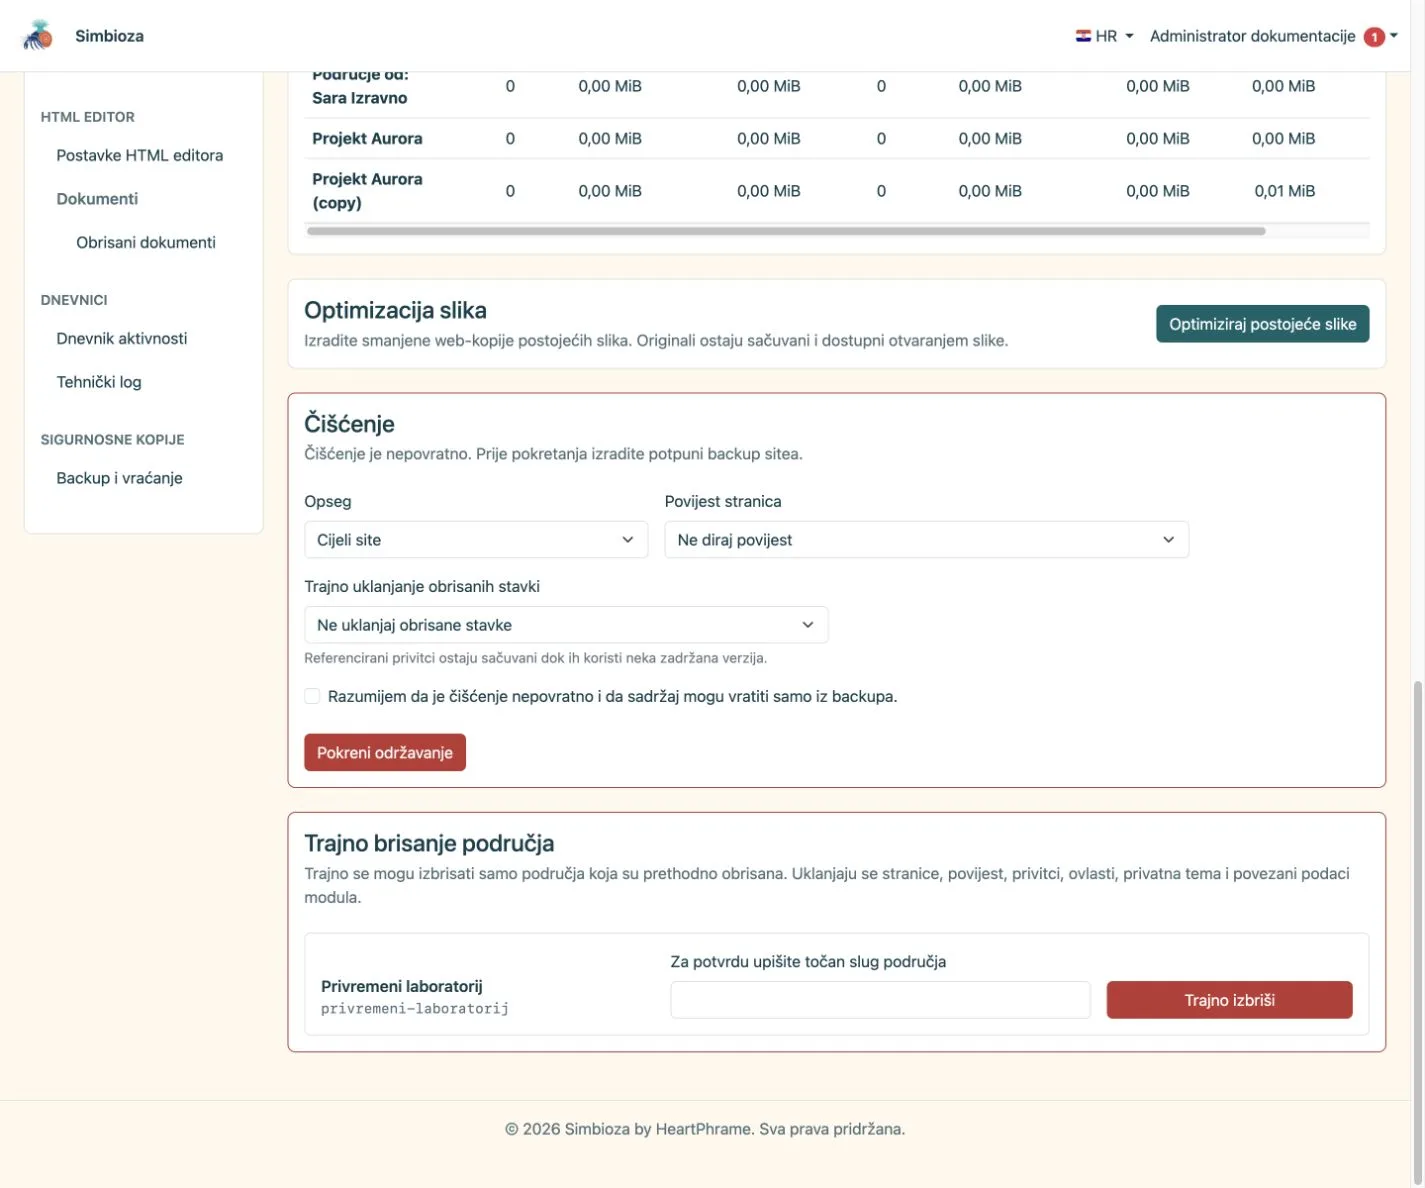Click the Projekt Aurora row name

(x=367, y=139)
